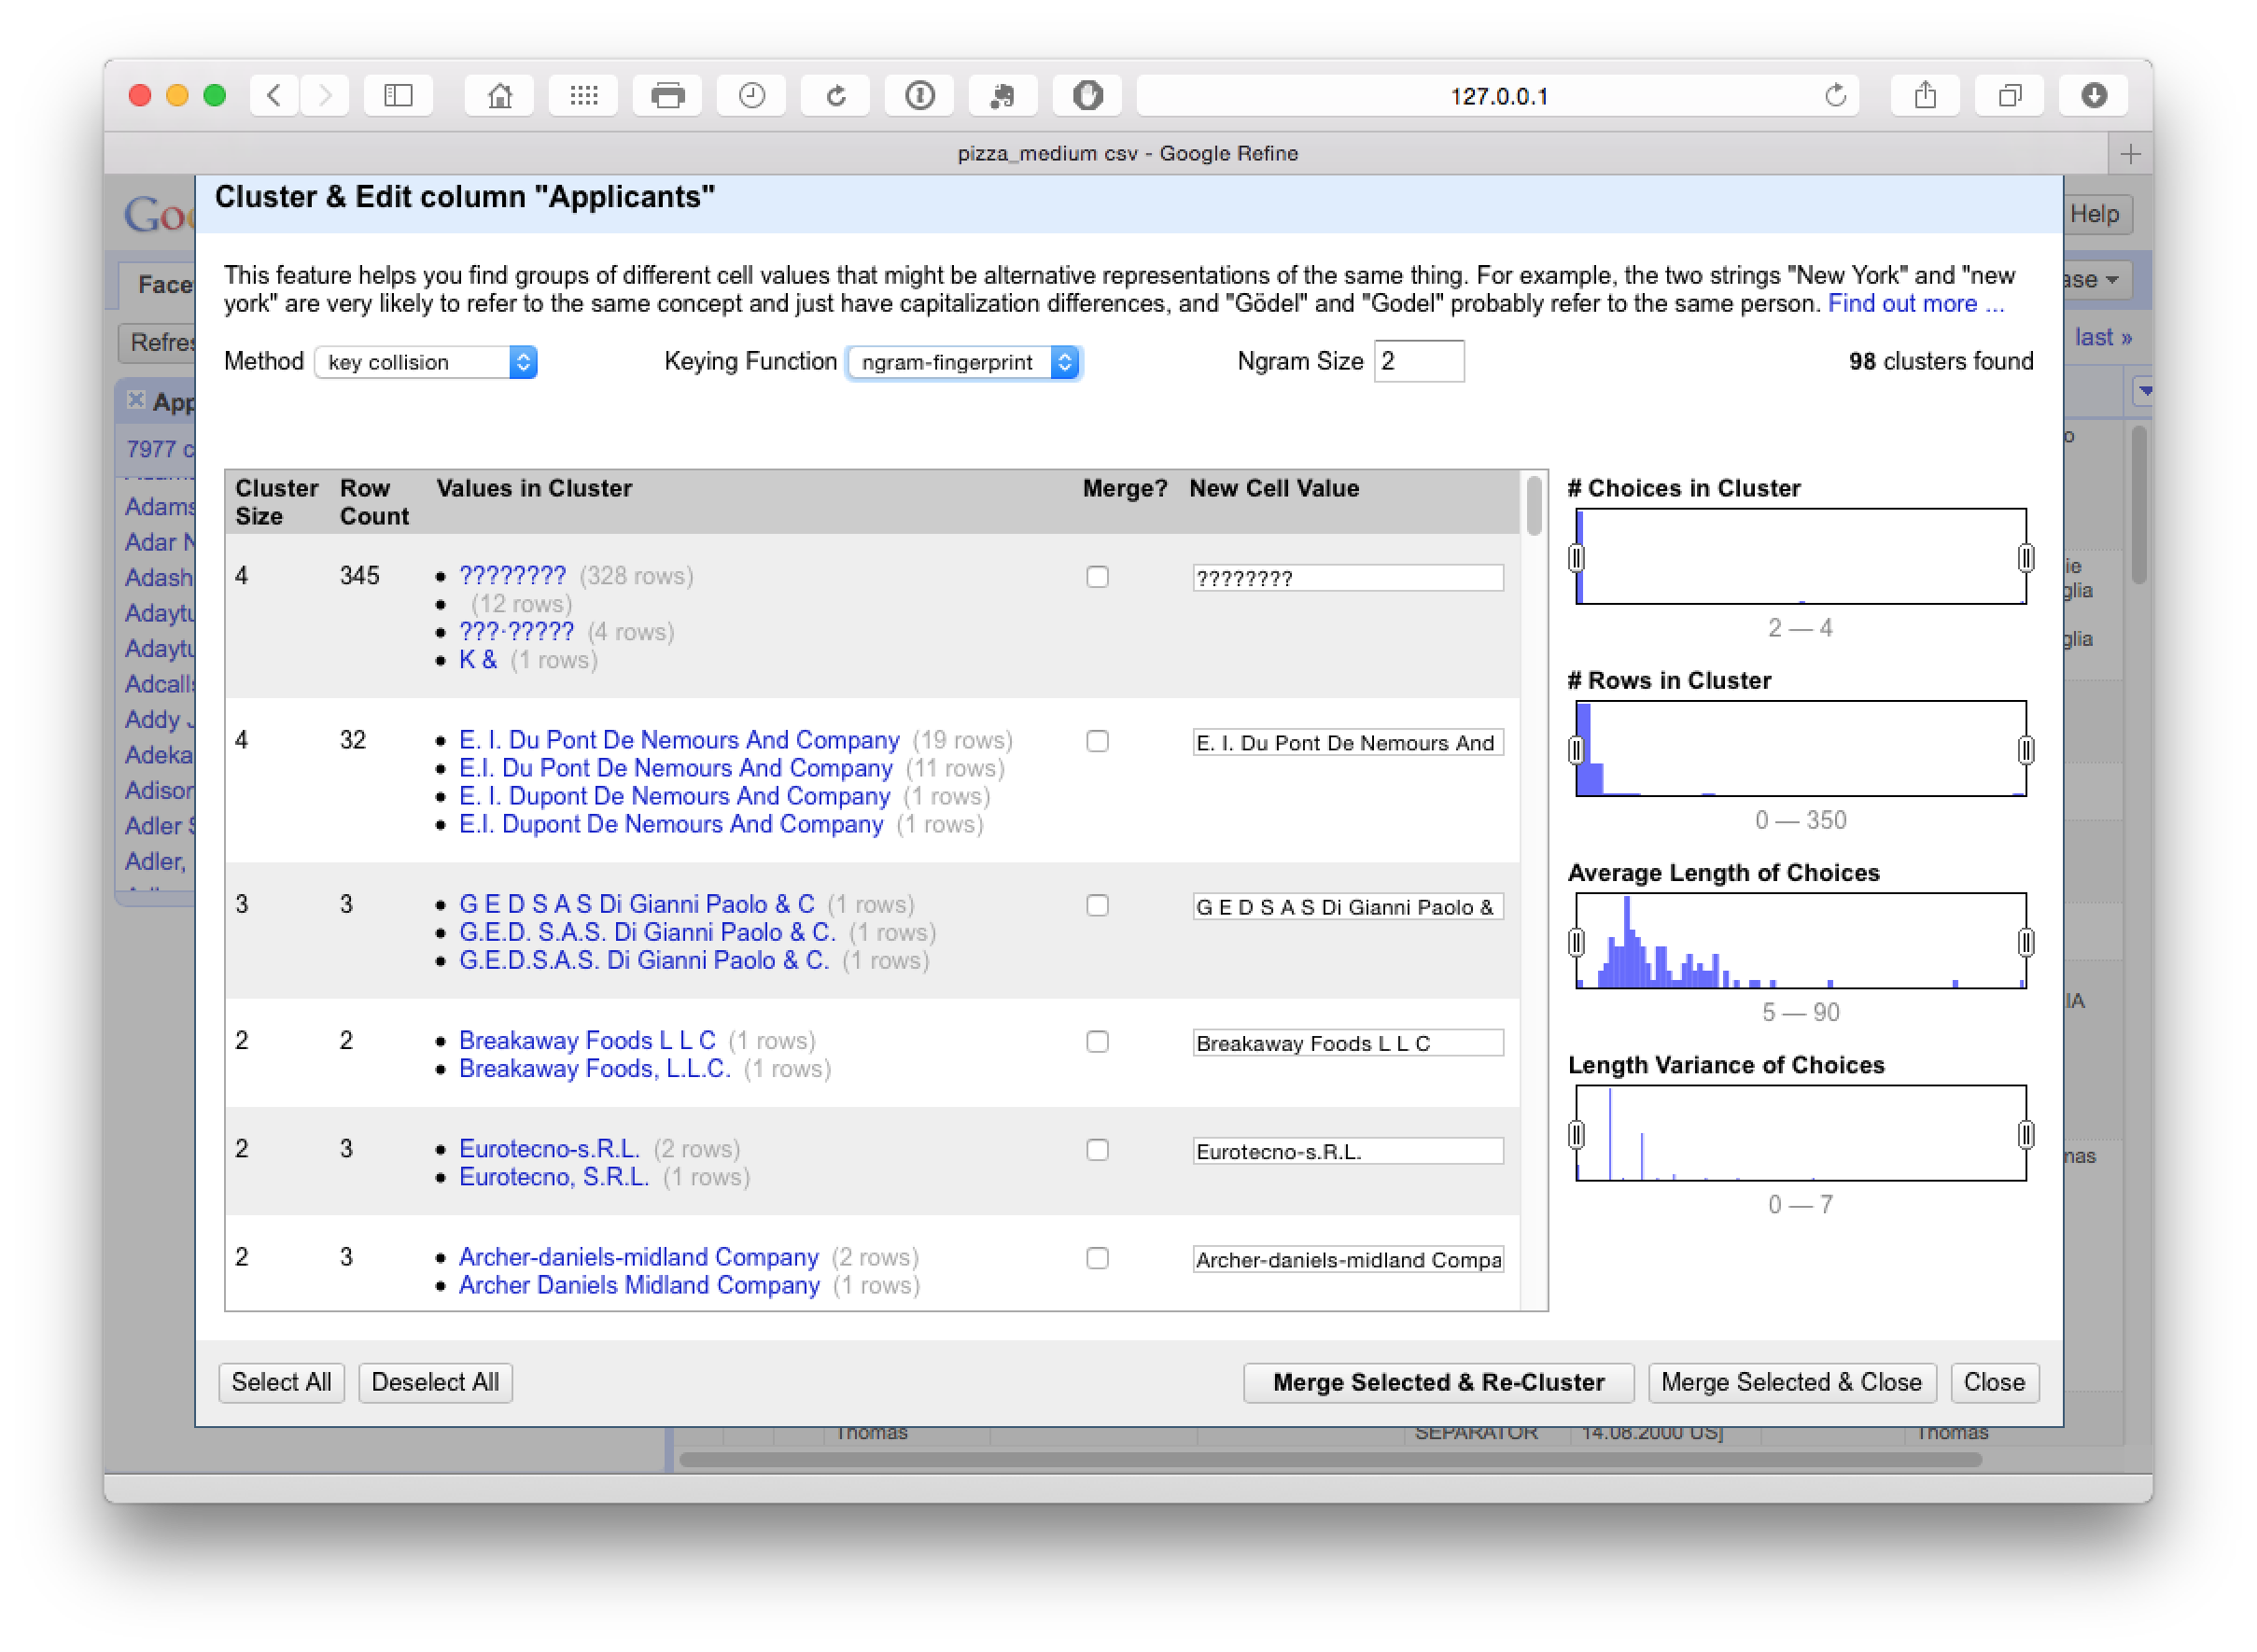Viewport: 2257px width, 1652px height.
Task: Grab right handle of Average Length histogram
Action: 2025,942
